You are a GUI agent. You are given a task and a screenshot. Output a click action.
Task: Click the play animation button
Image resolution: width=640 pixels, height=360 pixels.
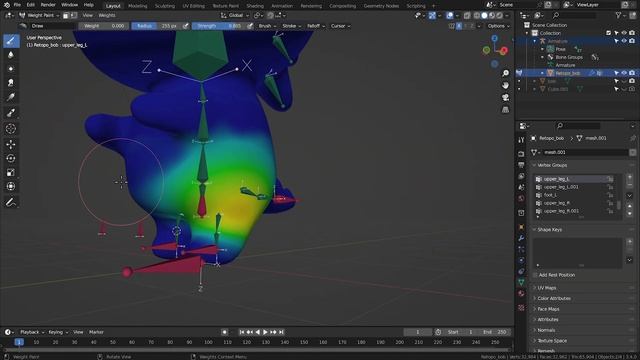265,332
